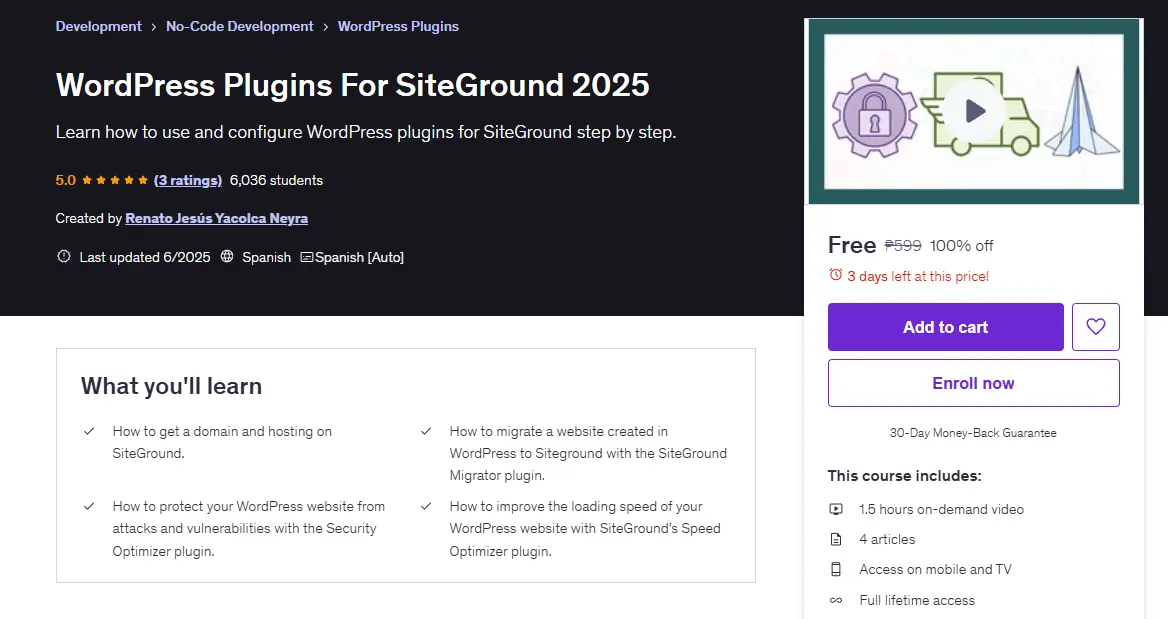Open the 3 ratings link
The width and height of the screenshot is (1168, 619).
[x=188, y=180]
